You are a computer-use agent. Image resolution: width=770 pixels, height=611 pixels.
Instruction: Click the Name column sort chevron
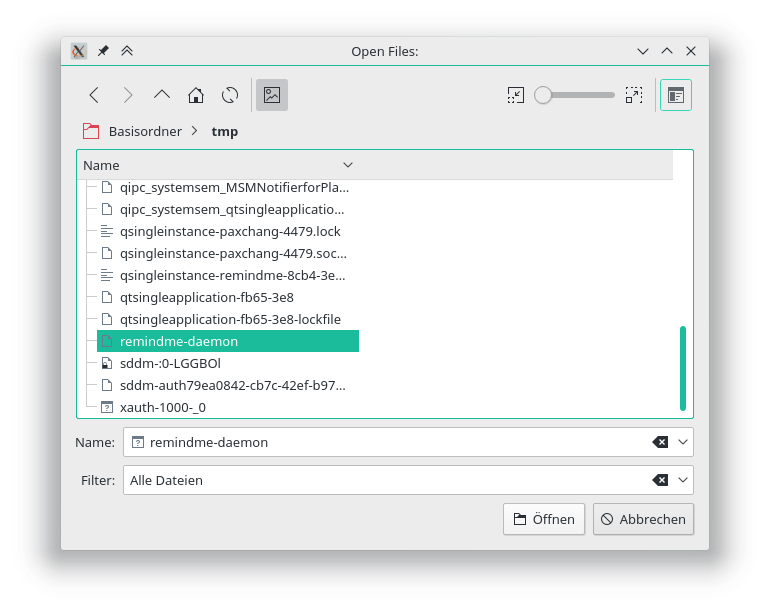click(348, 165)
